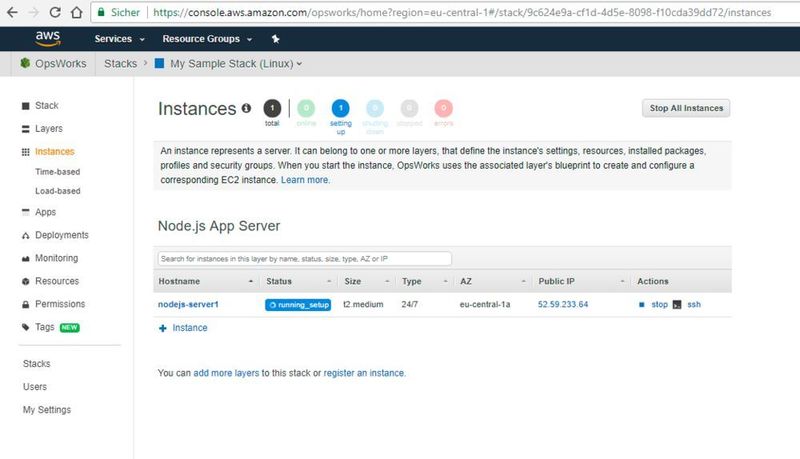Open the nodejs-server1 hostname link
Viewport: 800px width, 459px height.
[188, 304]
